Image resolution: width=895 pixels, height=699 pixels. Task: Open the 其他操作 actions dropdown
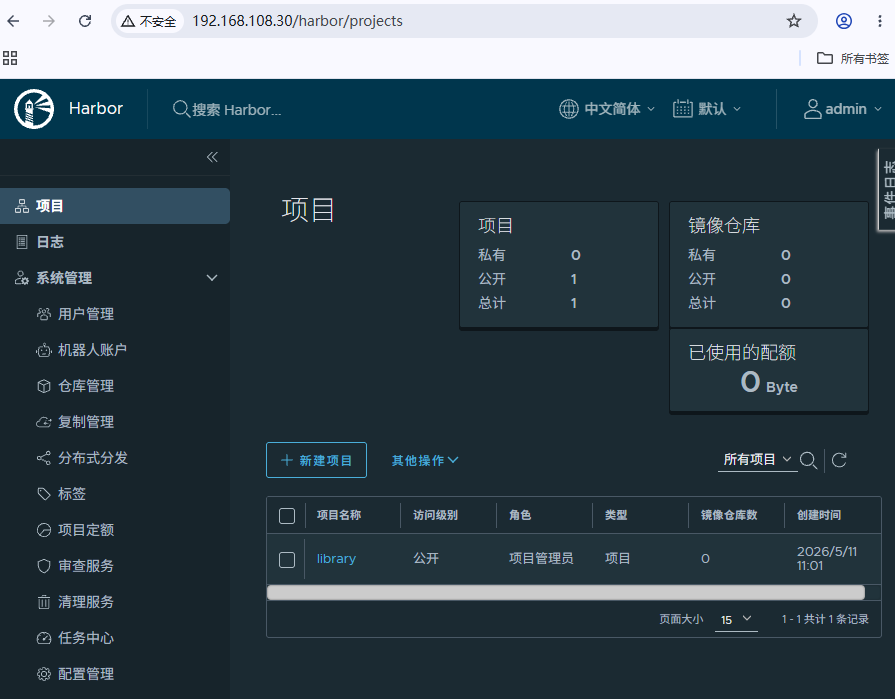[x=425, y=460]
